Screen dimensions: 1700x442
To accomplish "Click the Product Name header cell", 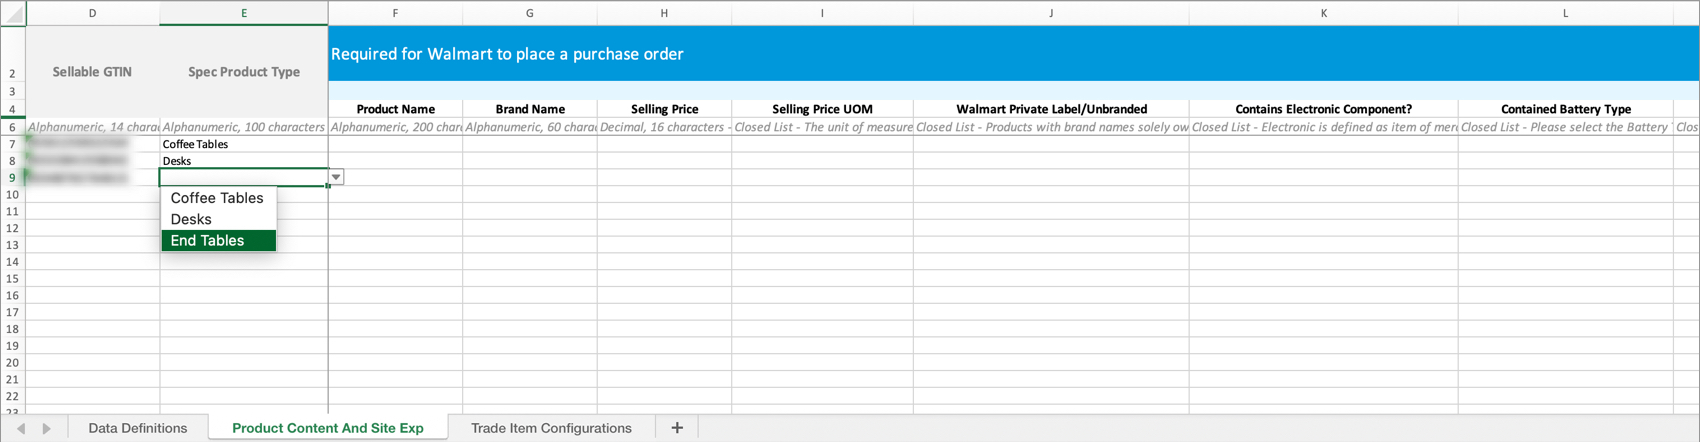I will tap(395, 109).
